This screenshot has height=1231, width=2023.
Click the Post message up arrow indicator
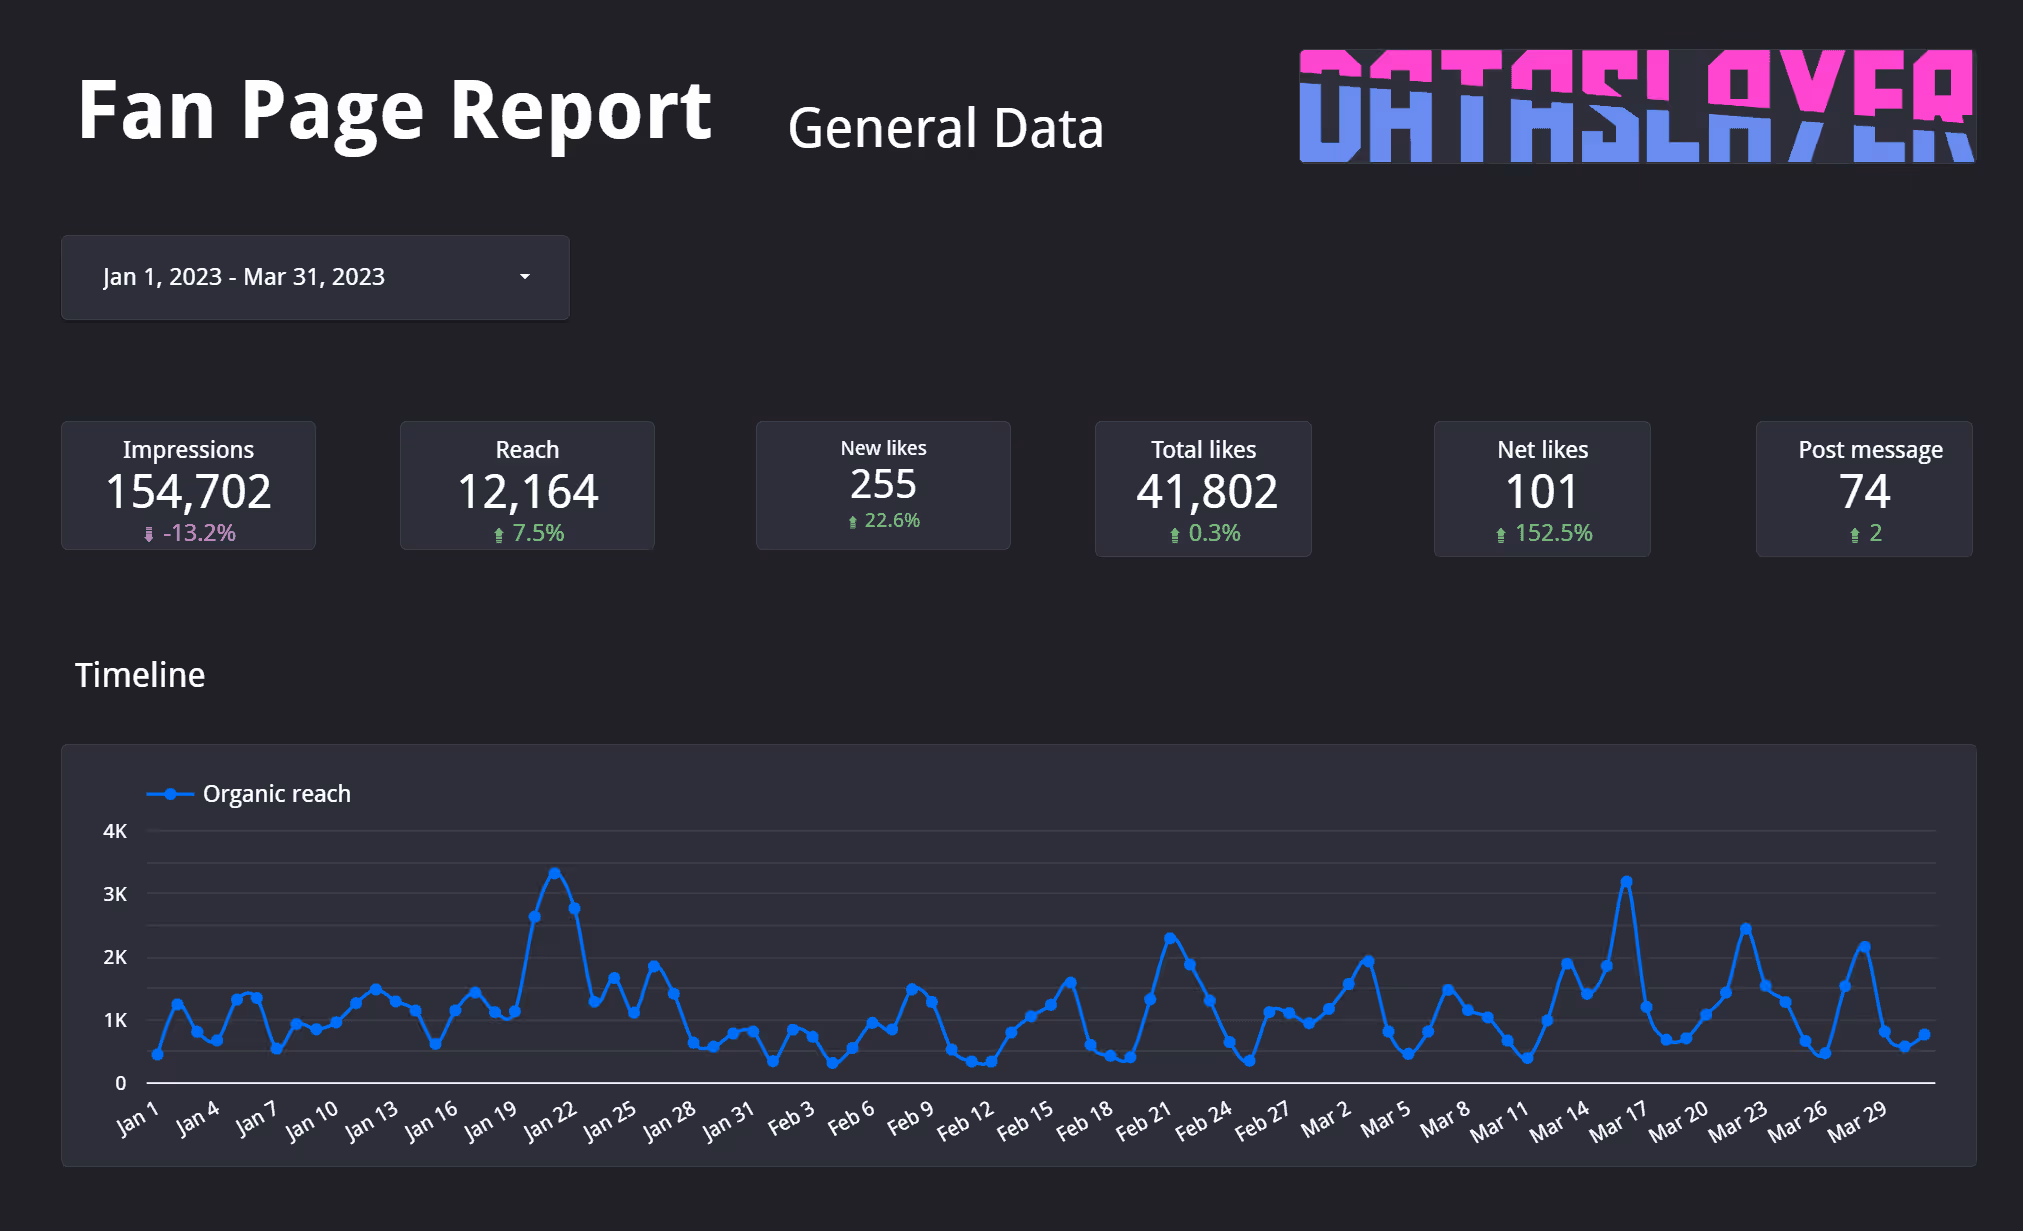pos(1855,535)
